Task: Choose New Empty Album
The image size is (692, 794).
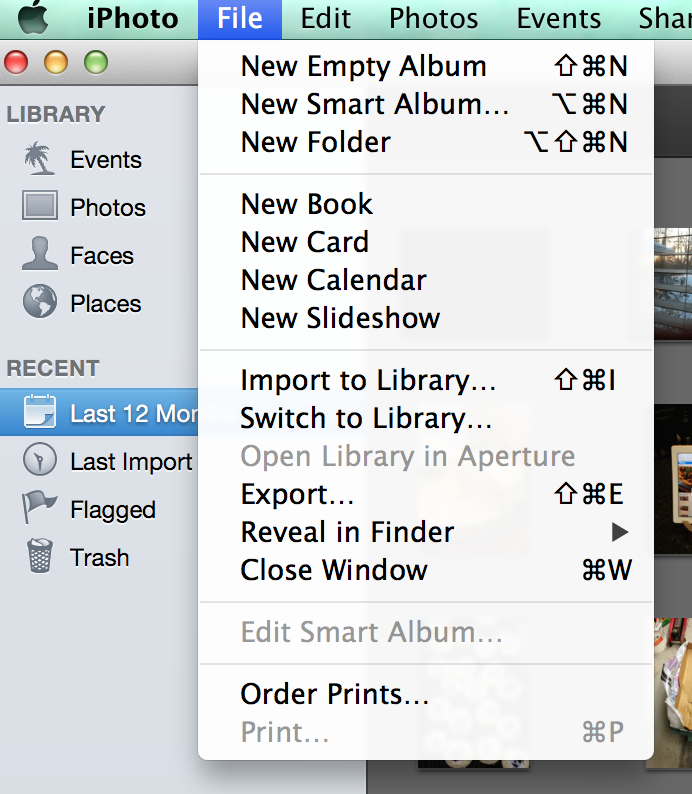Action: click(426, 66)
